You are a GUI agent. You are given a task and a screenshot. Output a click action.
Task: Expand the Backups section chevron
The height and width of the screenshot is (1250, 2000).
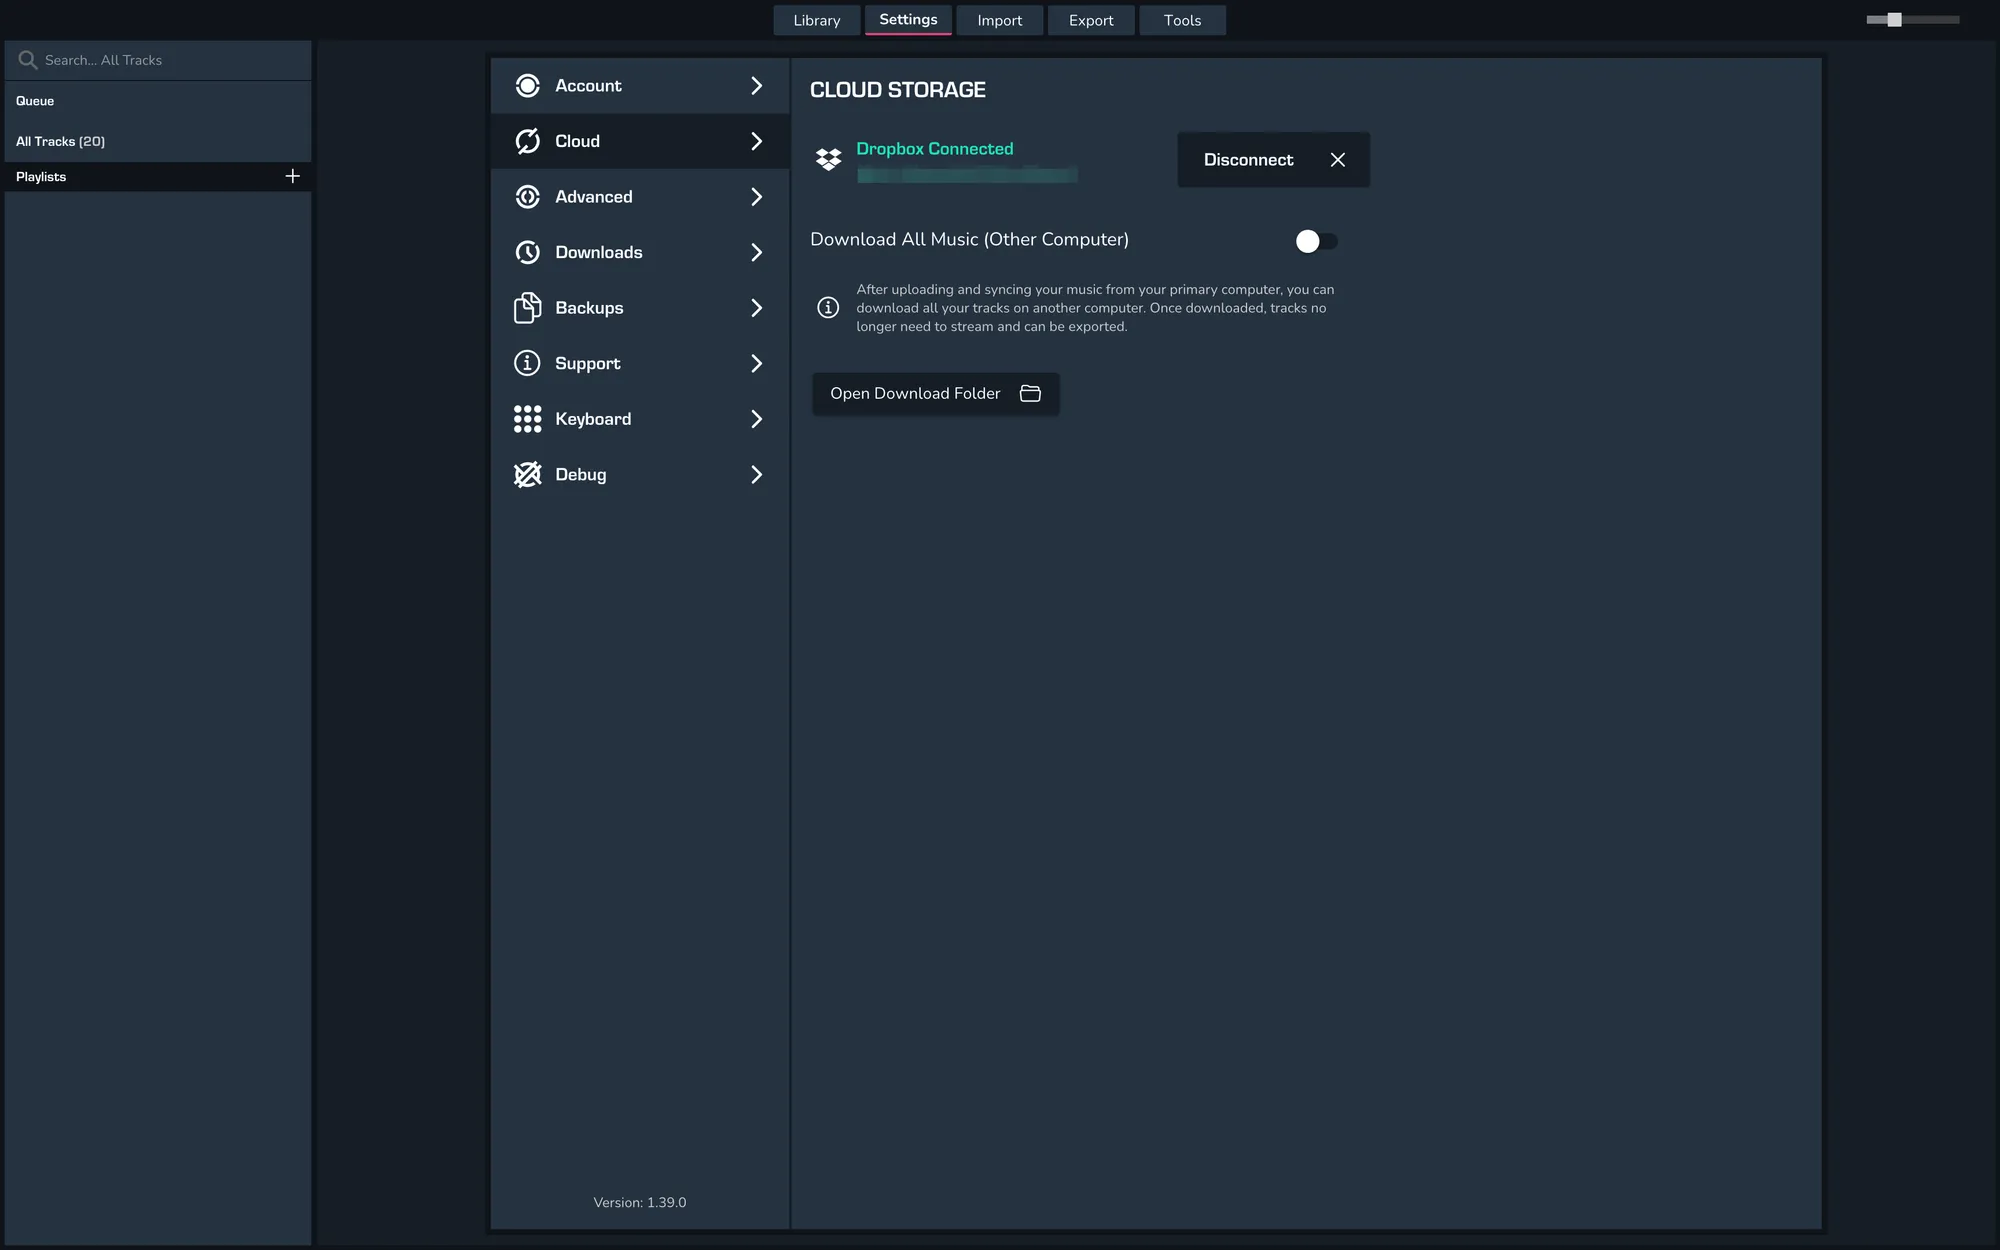point(756,308)
